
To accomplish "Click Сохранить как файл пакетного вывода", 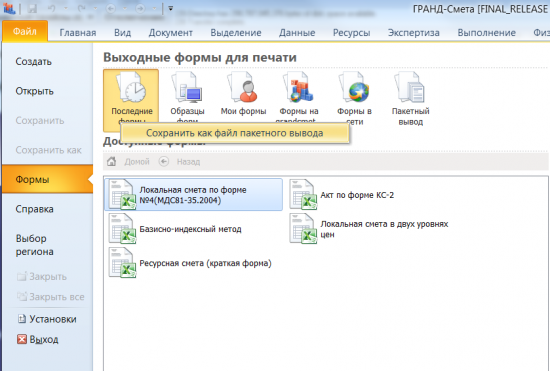I will [x=235, y=133].
